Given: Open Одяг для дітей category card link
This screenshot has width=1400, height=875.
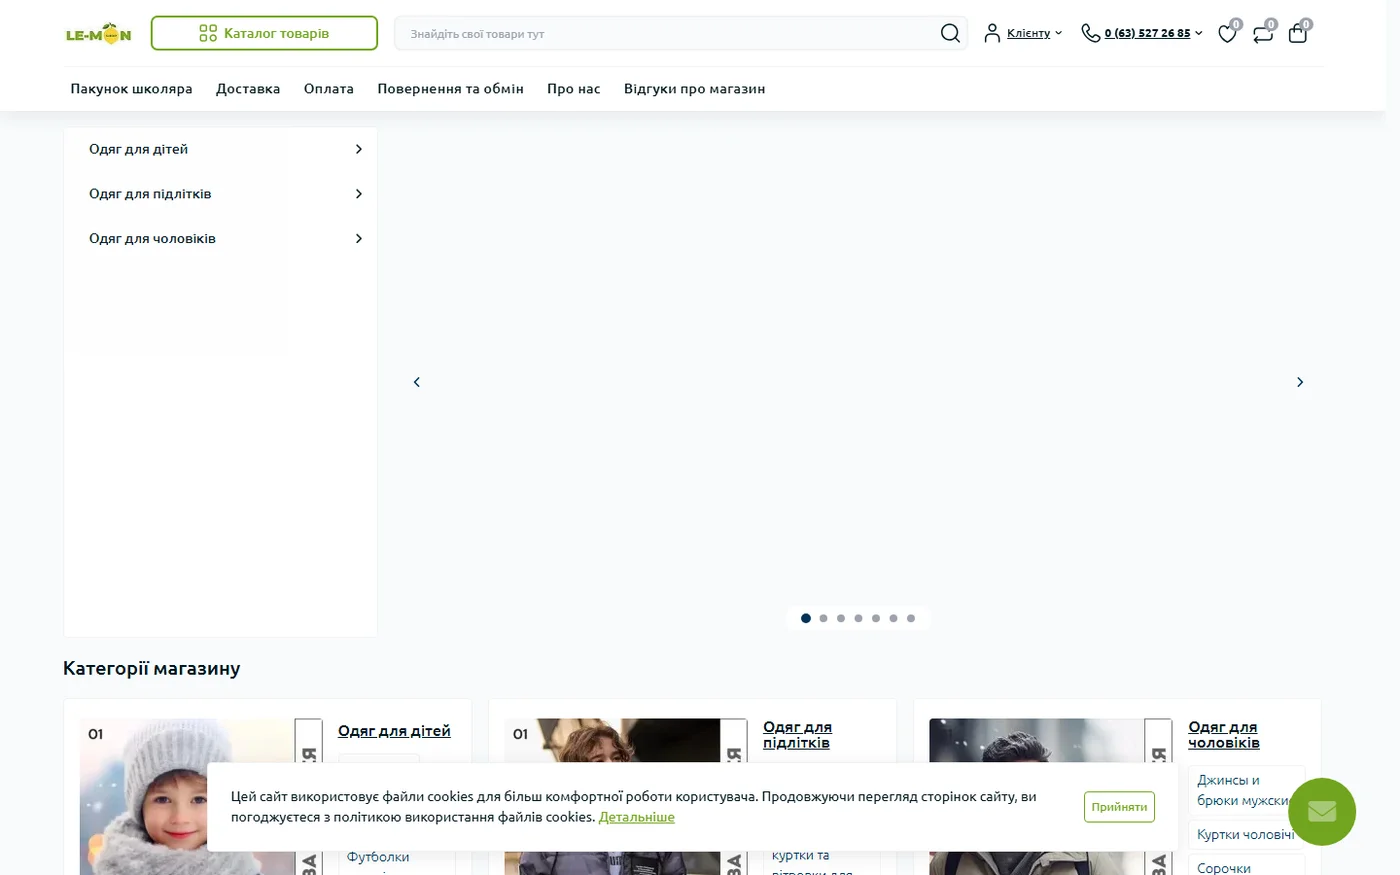Looking at the screenshot, I should click(x=394, y=731).
